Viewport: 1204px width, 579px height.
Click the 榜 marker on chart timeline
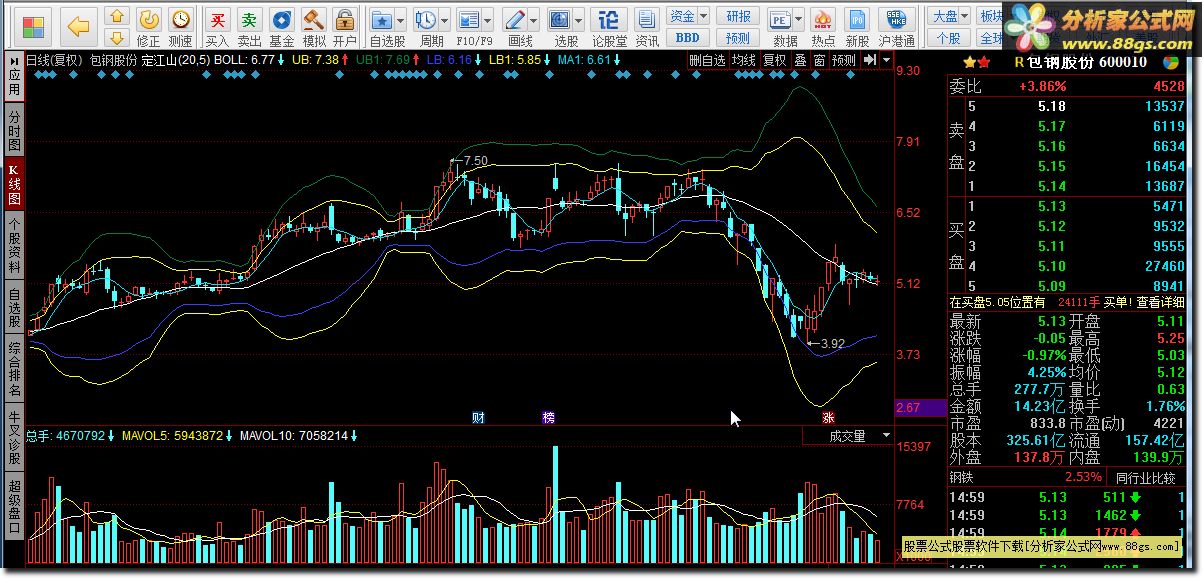[x=548, y=417]
